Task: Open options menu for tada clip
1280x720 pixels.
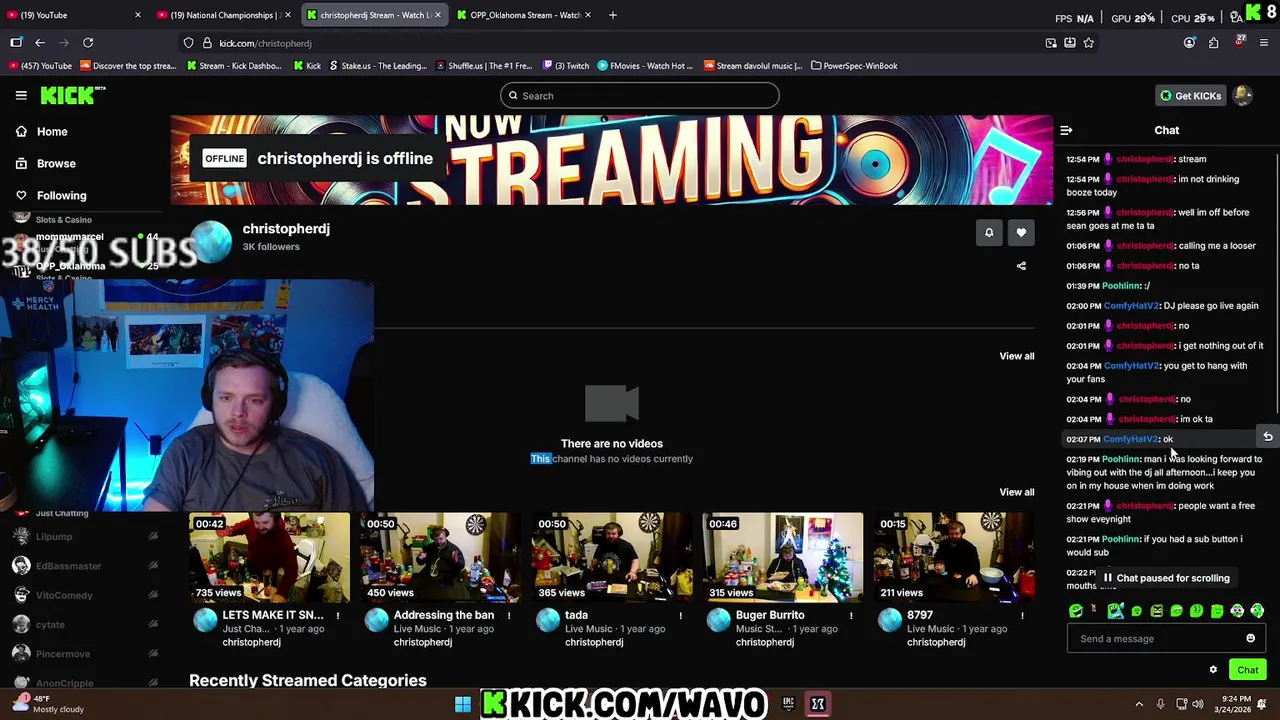Action: [x=680, y=616]
